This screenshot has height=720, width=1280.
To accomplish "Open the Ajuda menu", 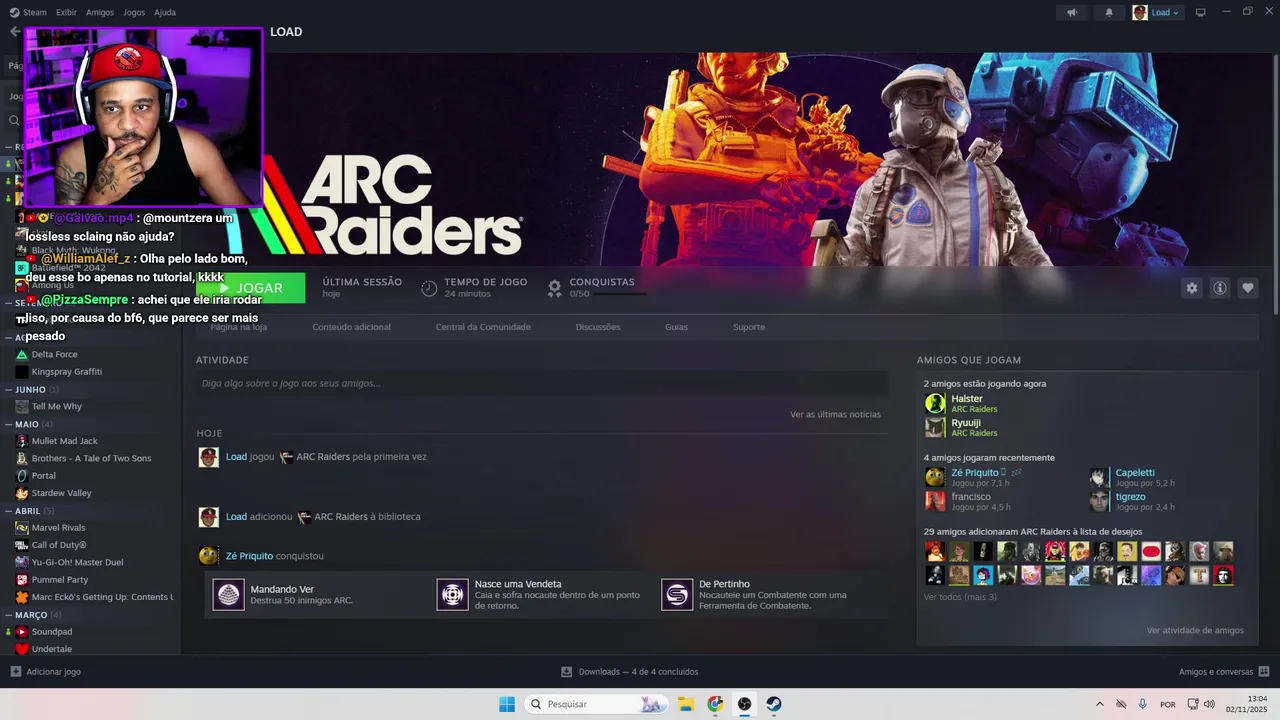I will (x=165, y=13).
